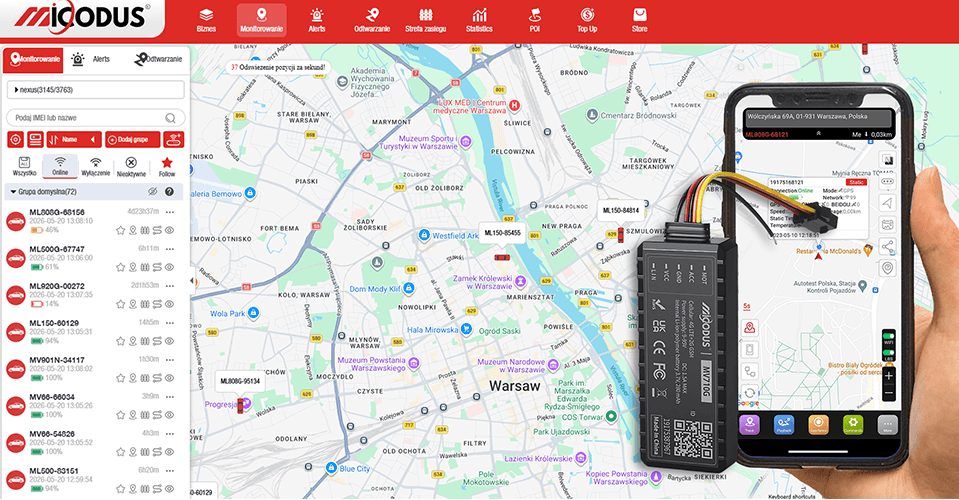Open more options menu for MV66-66034
Image resolution: width=959 pixels, height=500 pixels.
tap(170, 396)
